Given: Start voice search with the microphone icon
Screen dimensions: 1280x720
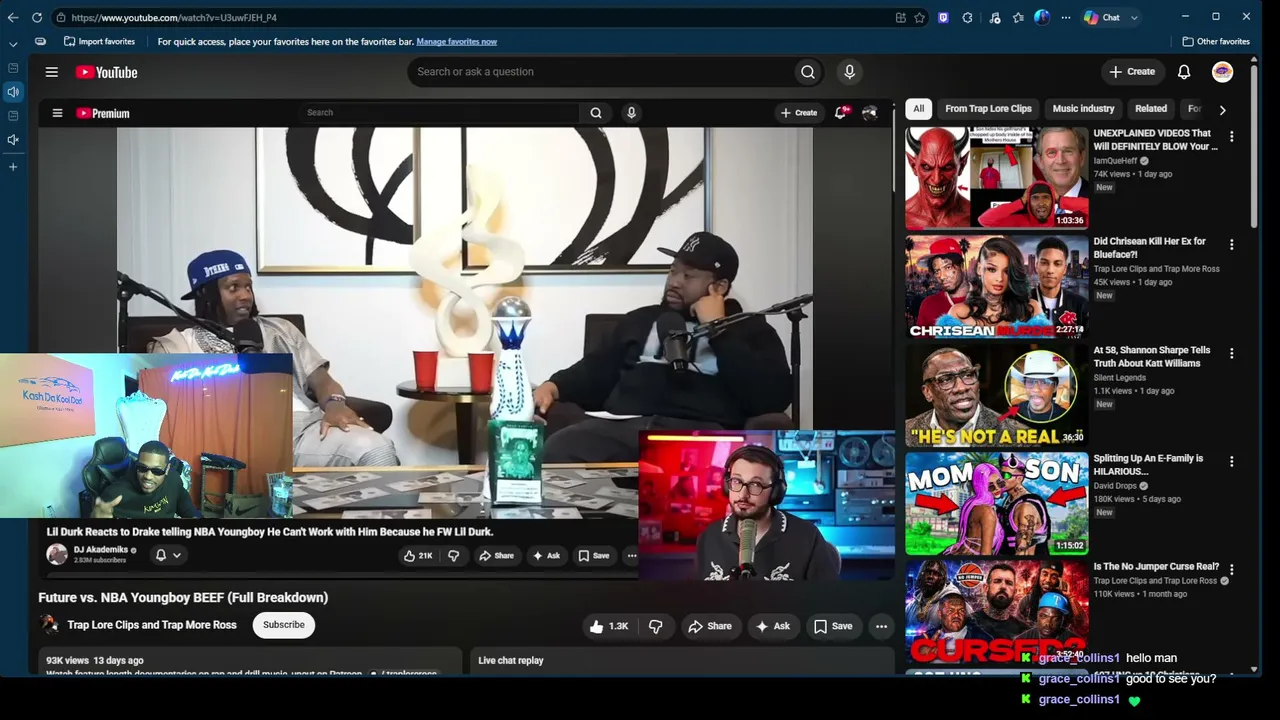Looking at the screenshot, I should coord(849,72).
